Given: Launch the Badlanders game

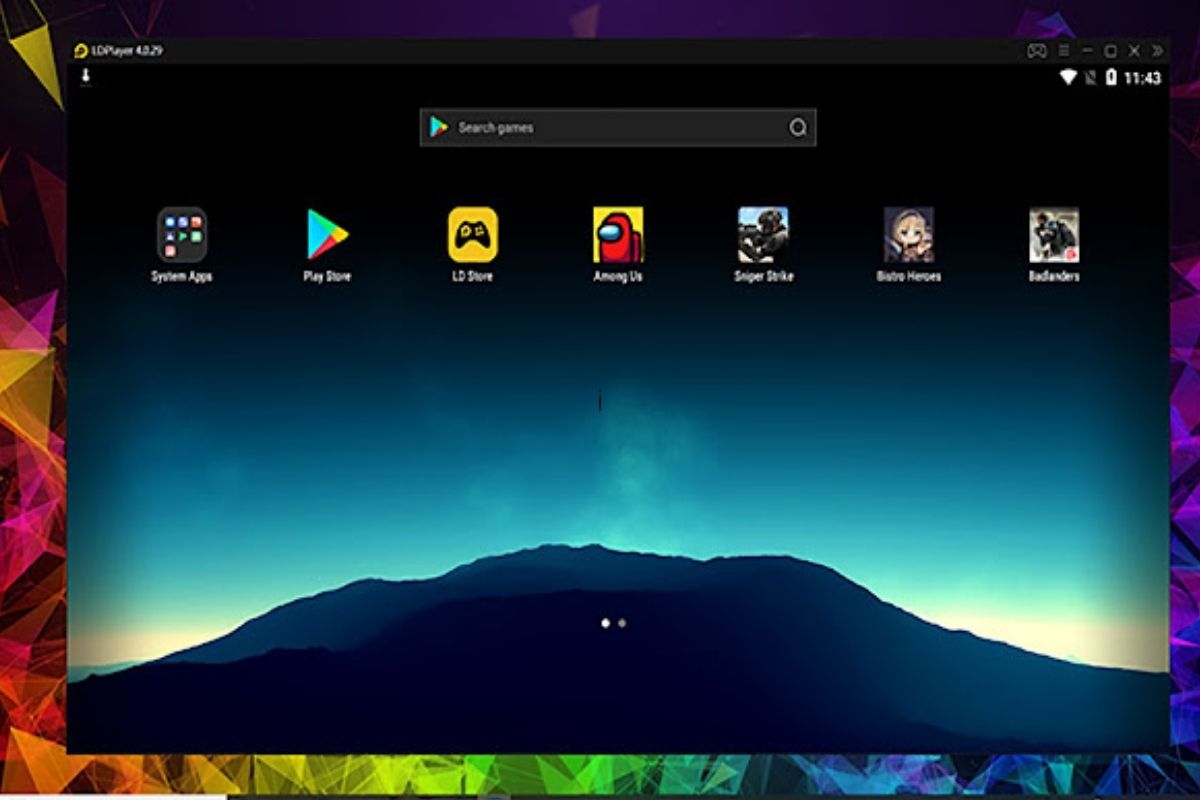Looking at the screenshot, I should point(1054,235).
